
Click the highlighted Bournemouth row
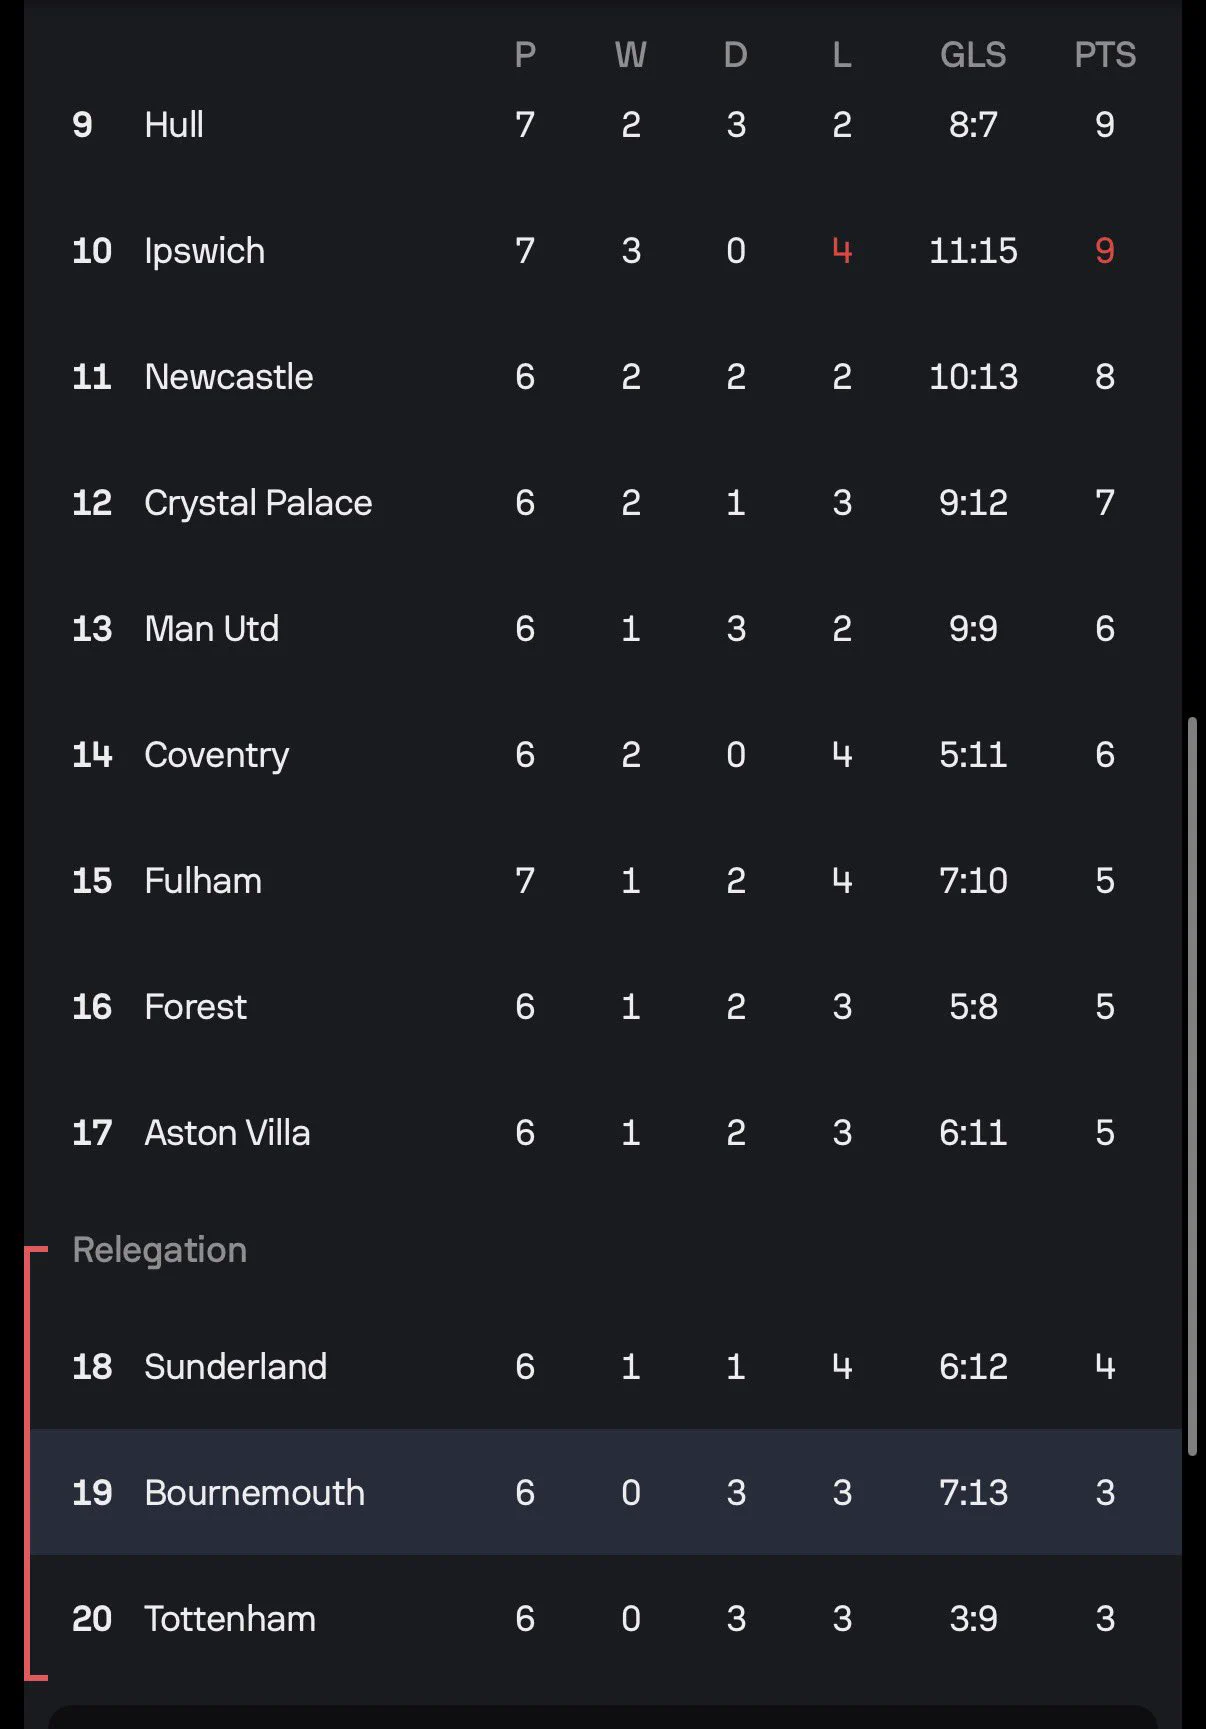click(x=603, y=1492)
